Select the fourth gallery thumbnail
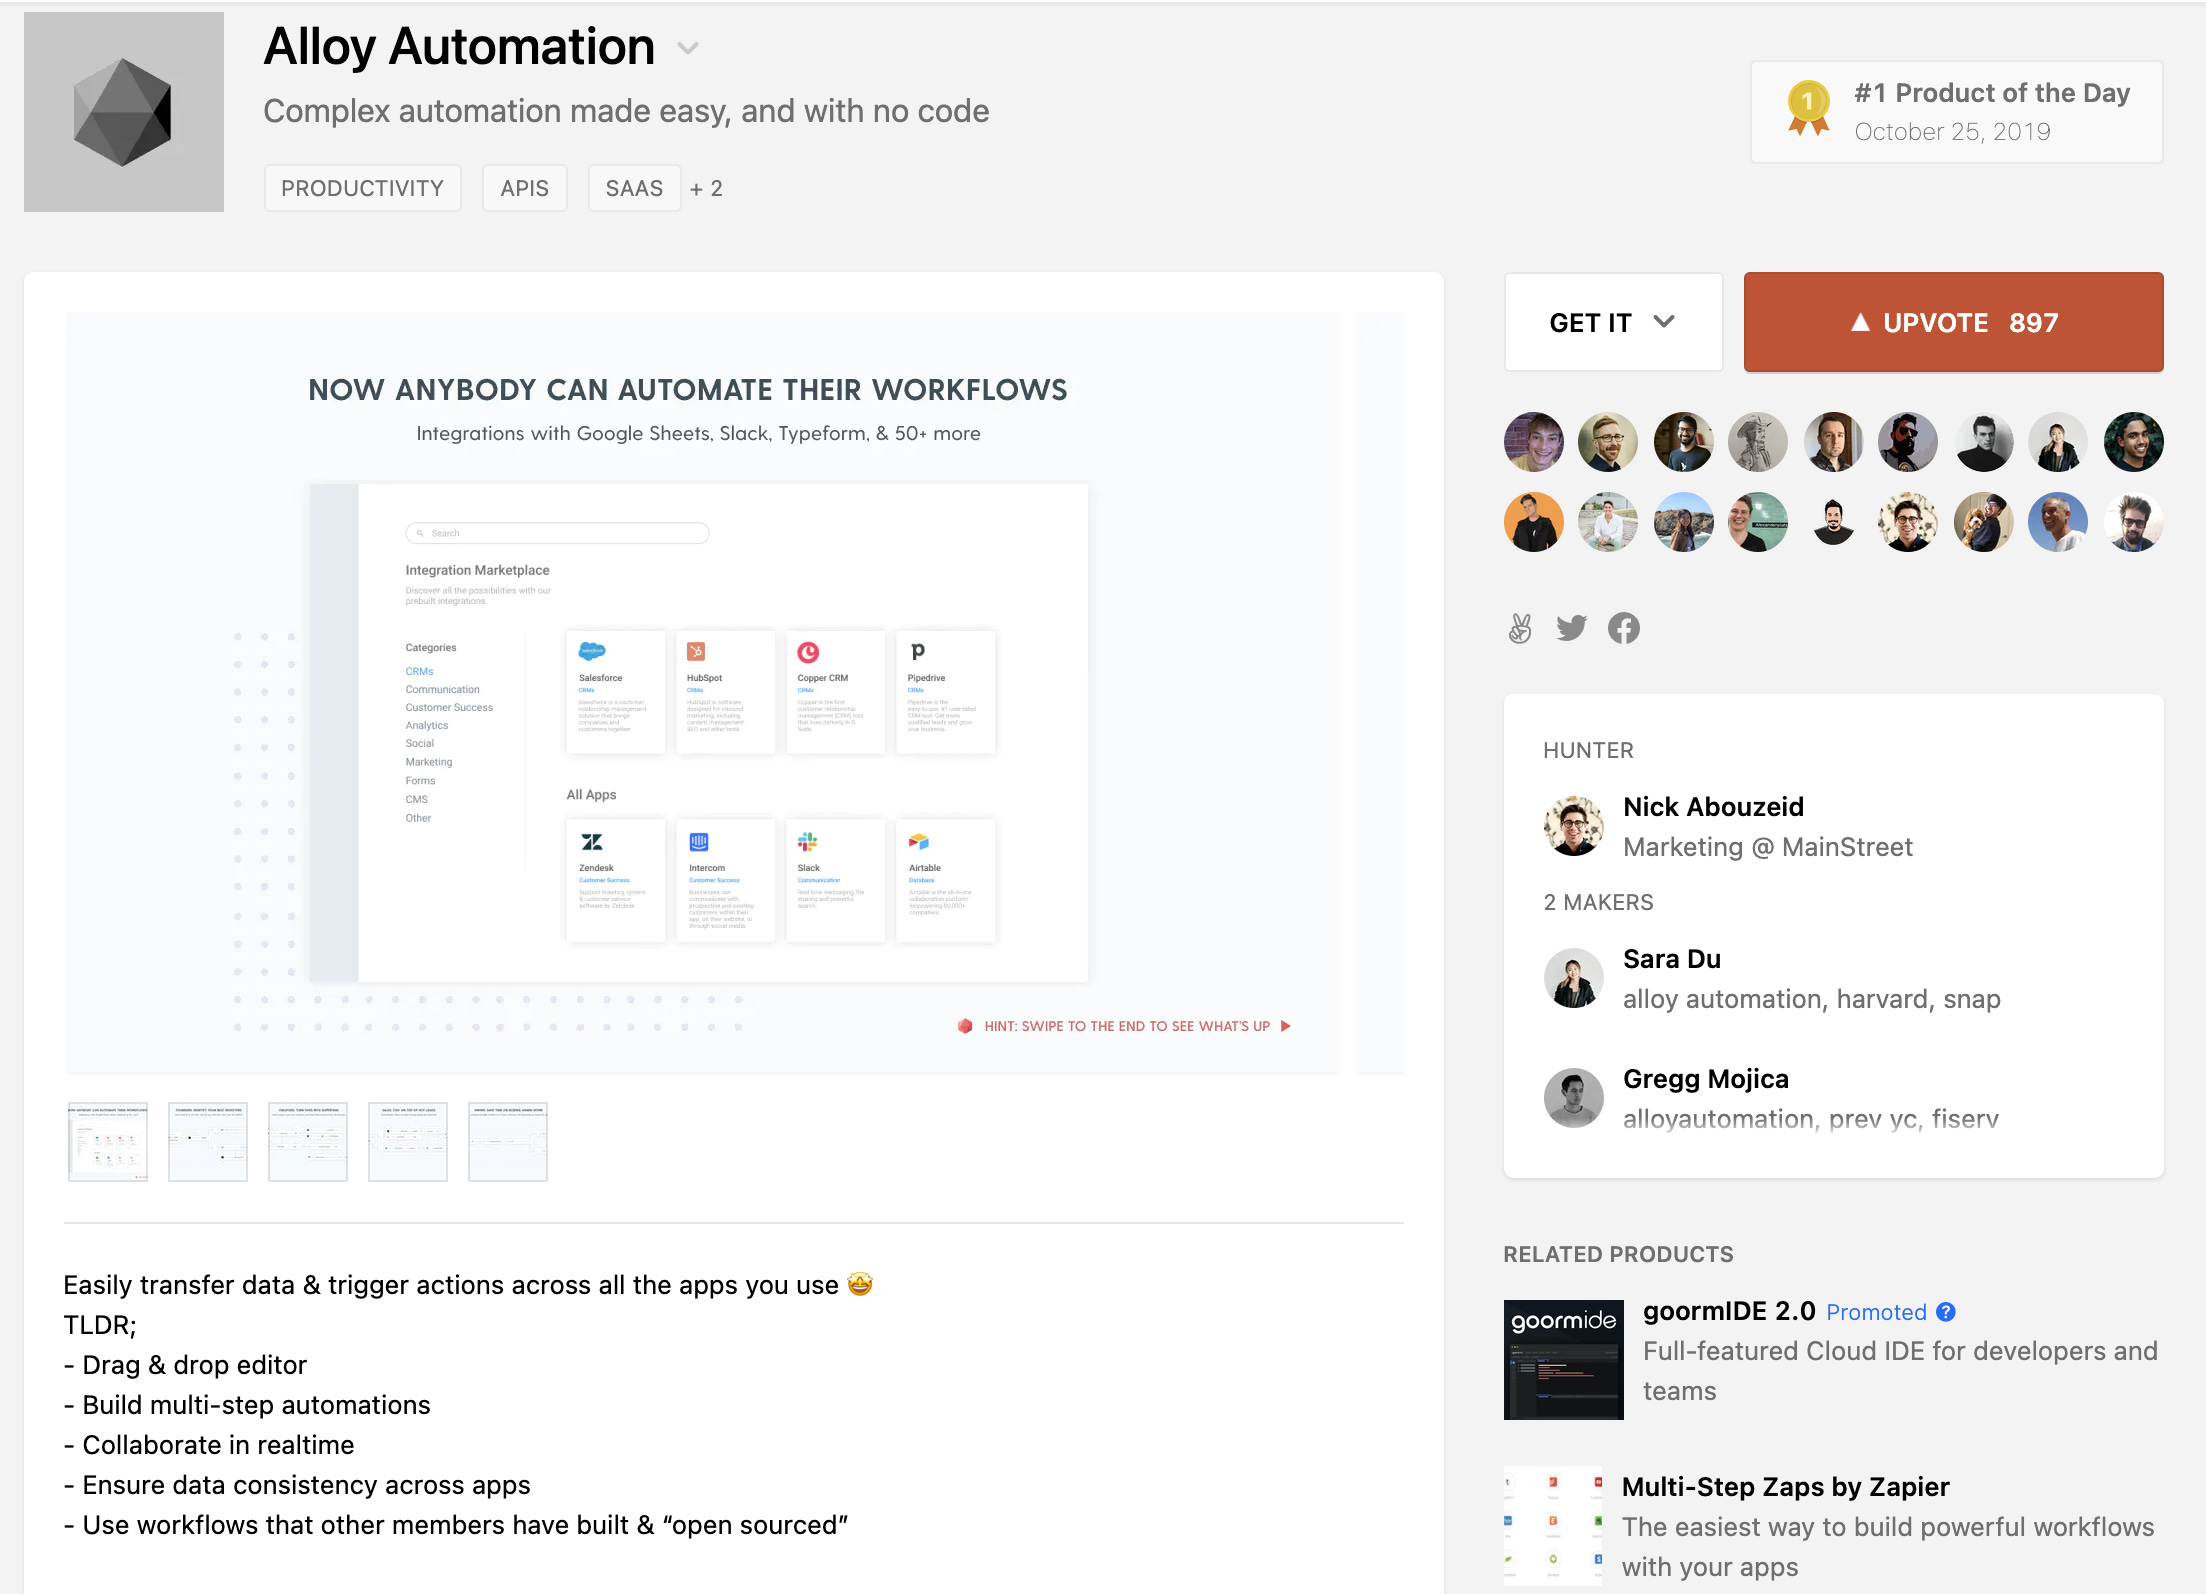 click(x=408, y=1142)
